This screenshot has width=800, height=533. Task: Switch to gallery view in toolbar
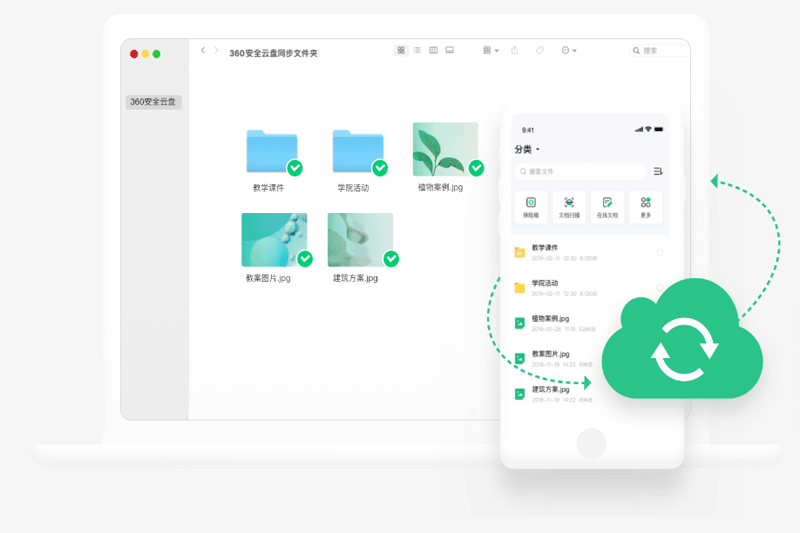(449, 50)
